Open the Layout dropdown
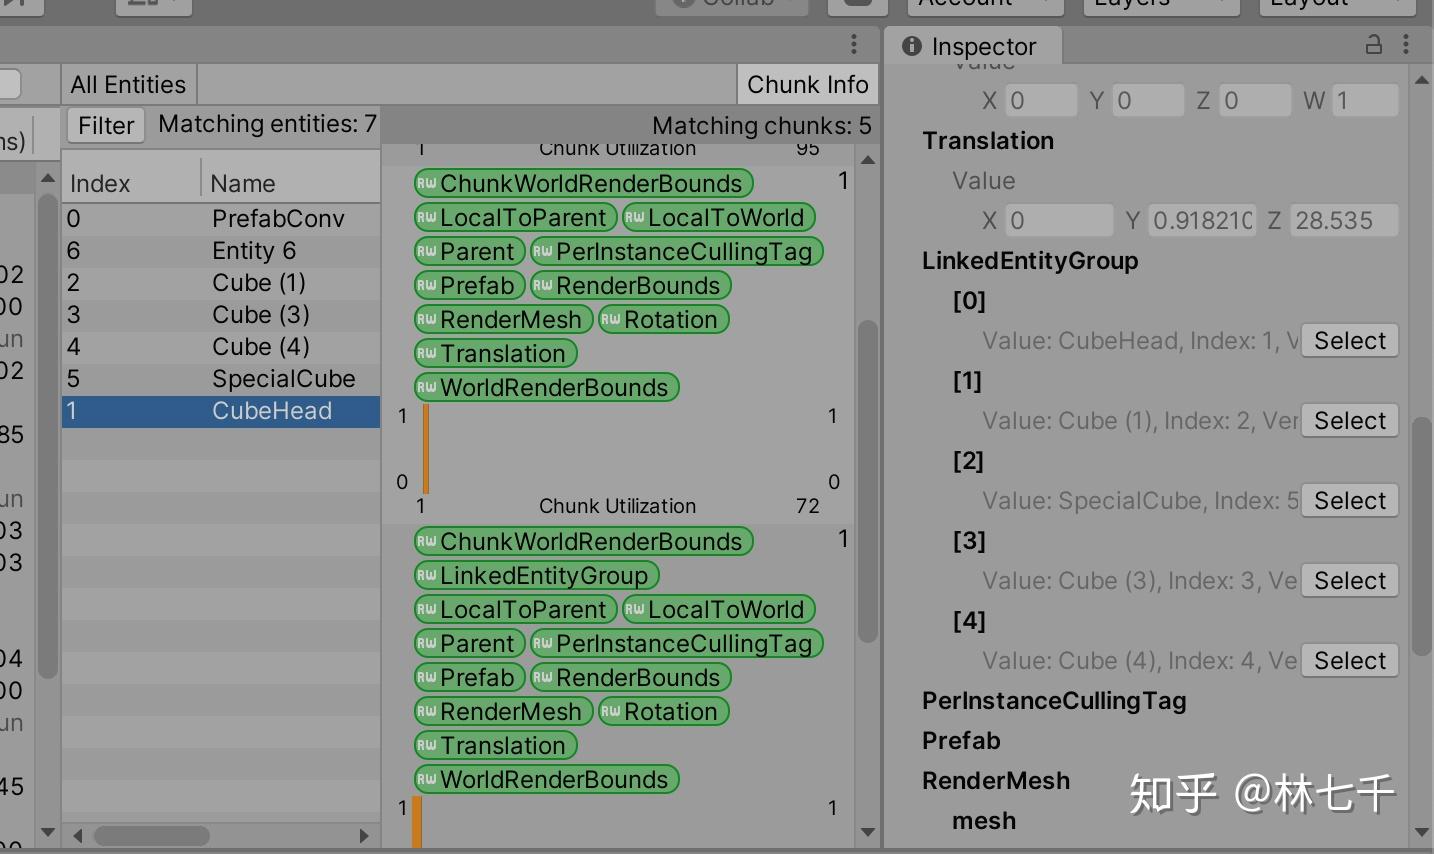The height and width of the screenshot is (854, 1434). click(x=1336, y=3)
